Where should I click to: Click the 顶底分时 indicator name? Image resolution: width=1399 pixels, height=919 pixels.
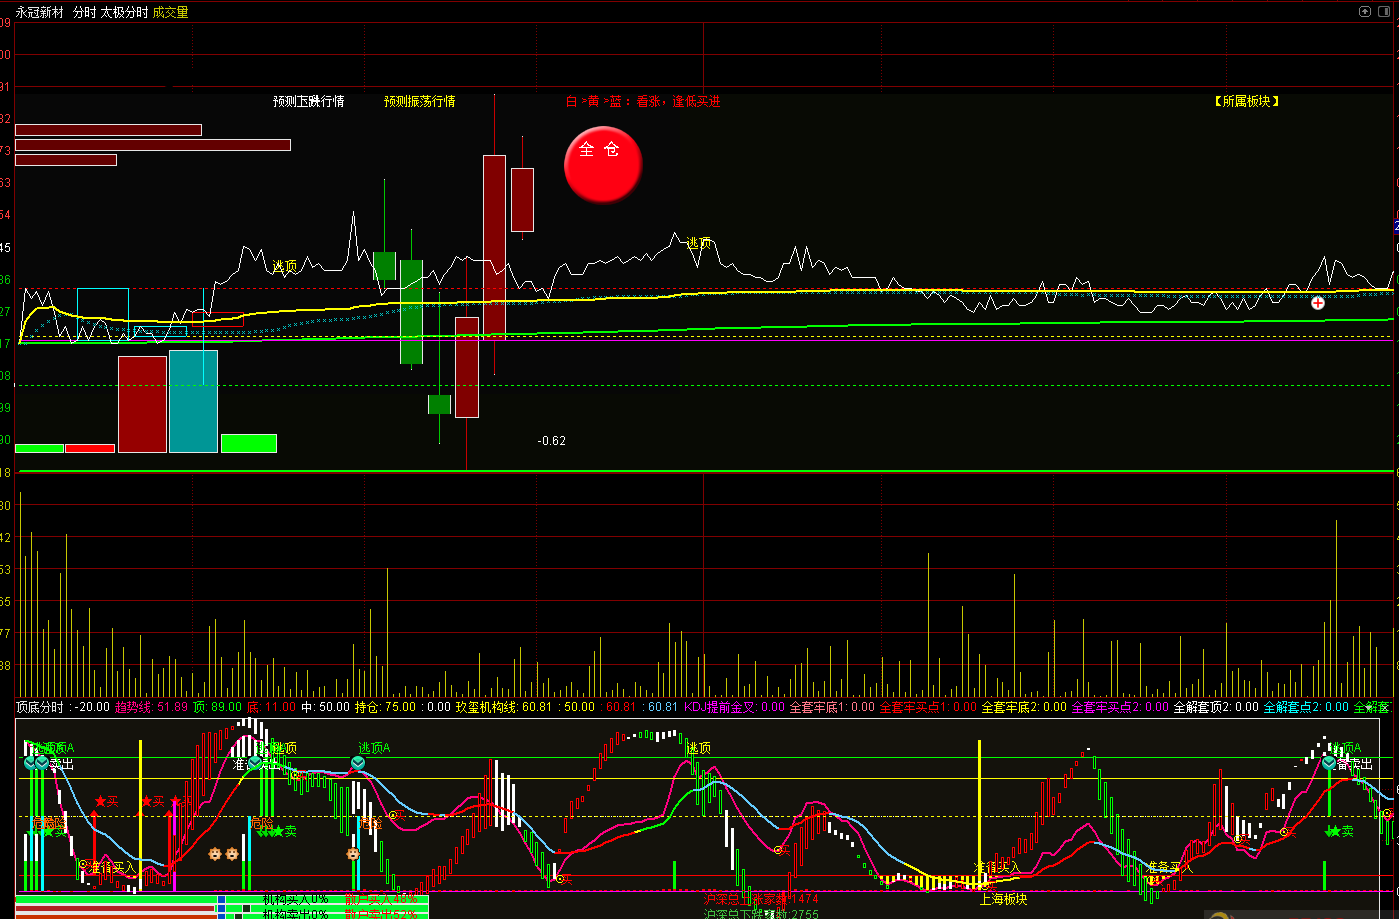click(x=40, y=707)
